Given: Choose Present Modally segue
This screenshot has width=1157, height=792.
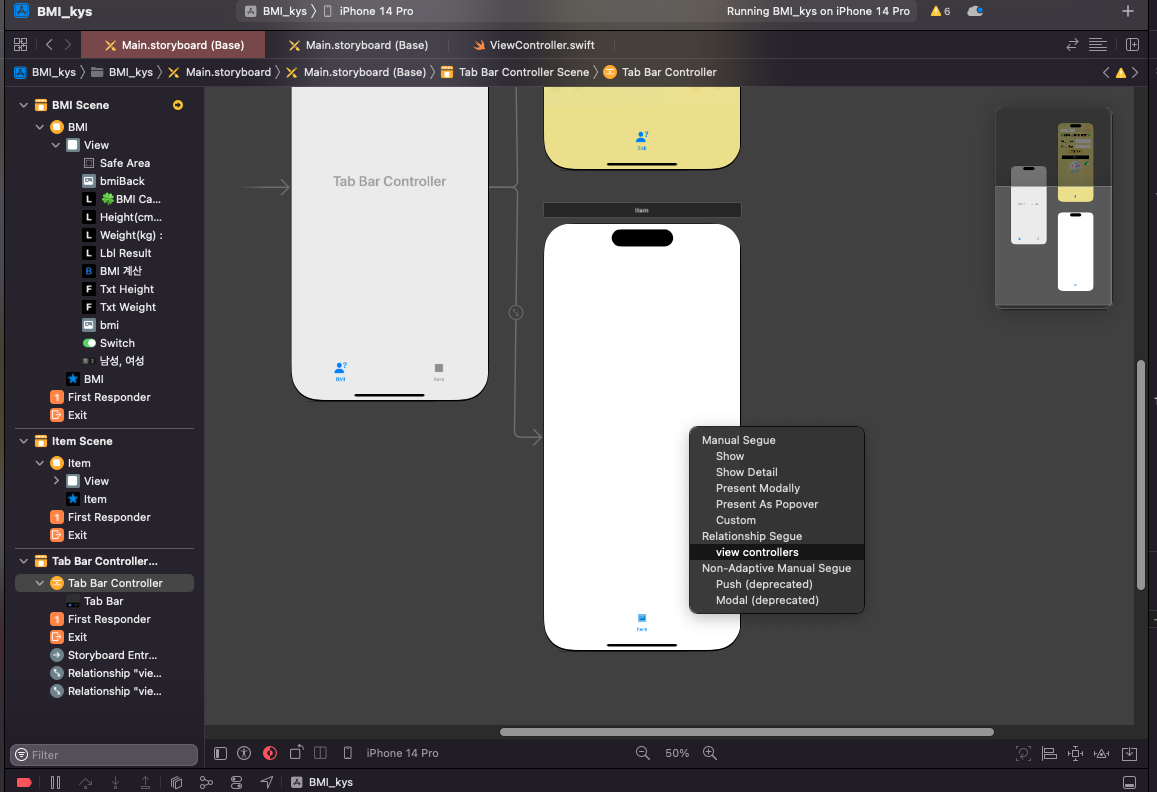Looking at the screenshot, I should [x=757, y=488].
